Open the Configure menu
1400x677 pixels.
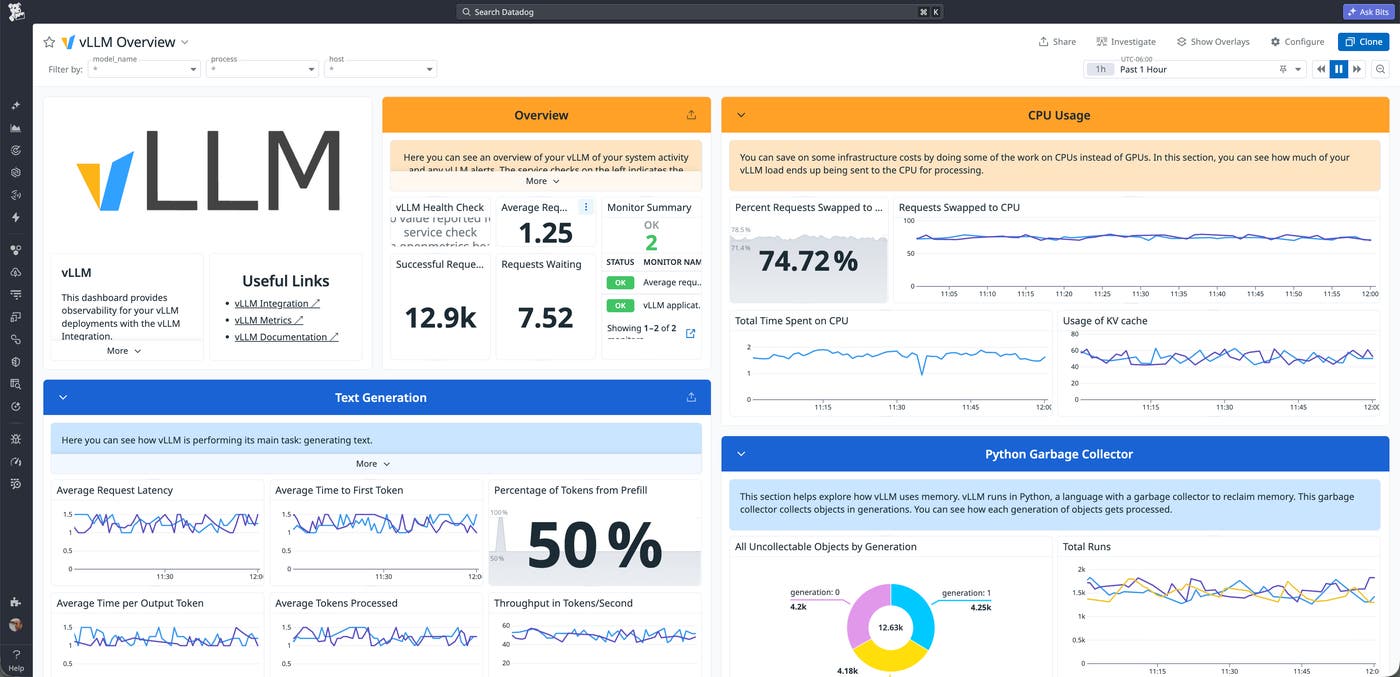(x=1297, y=42)
